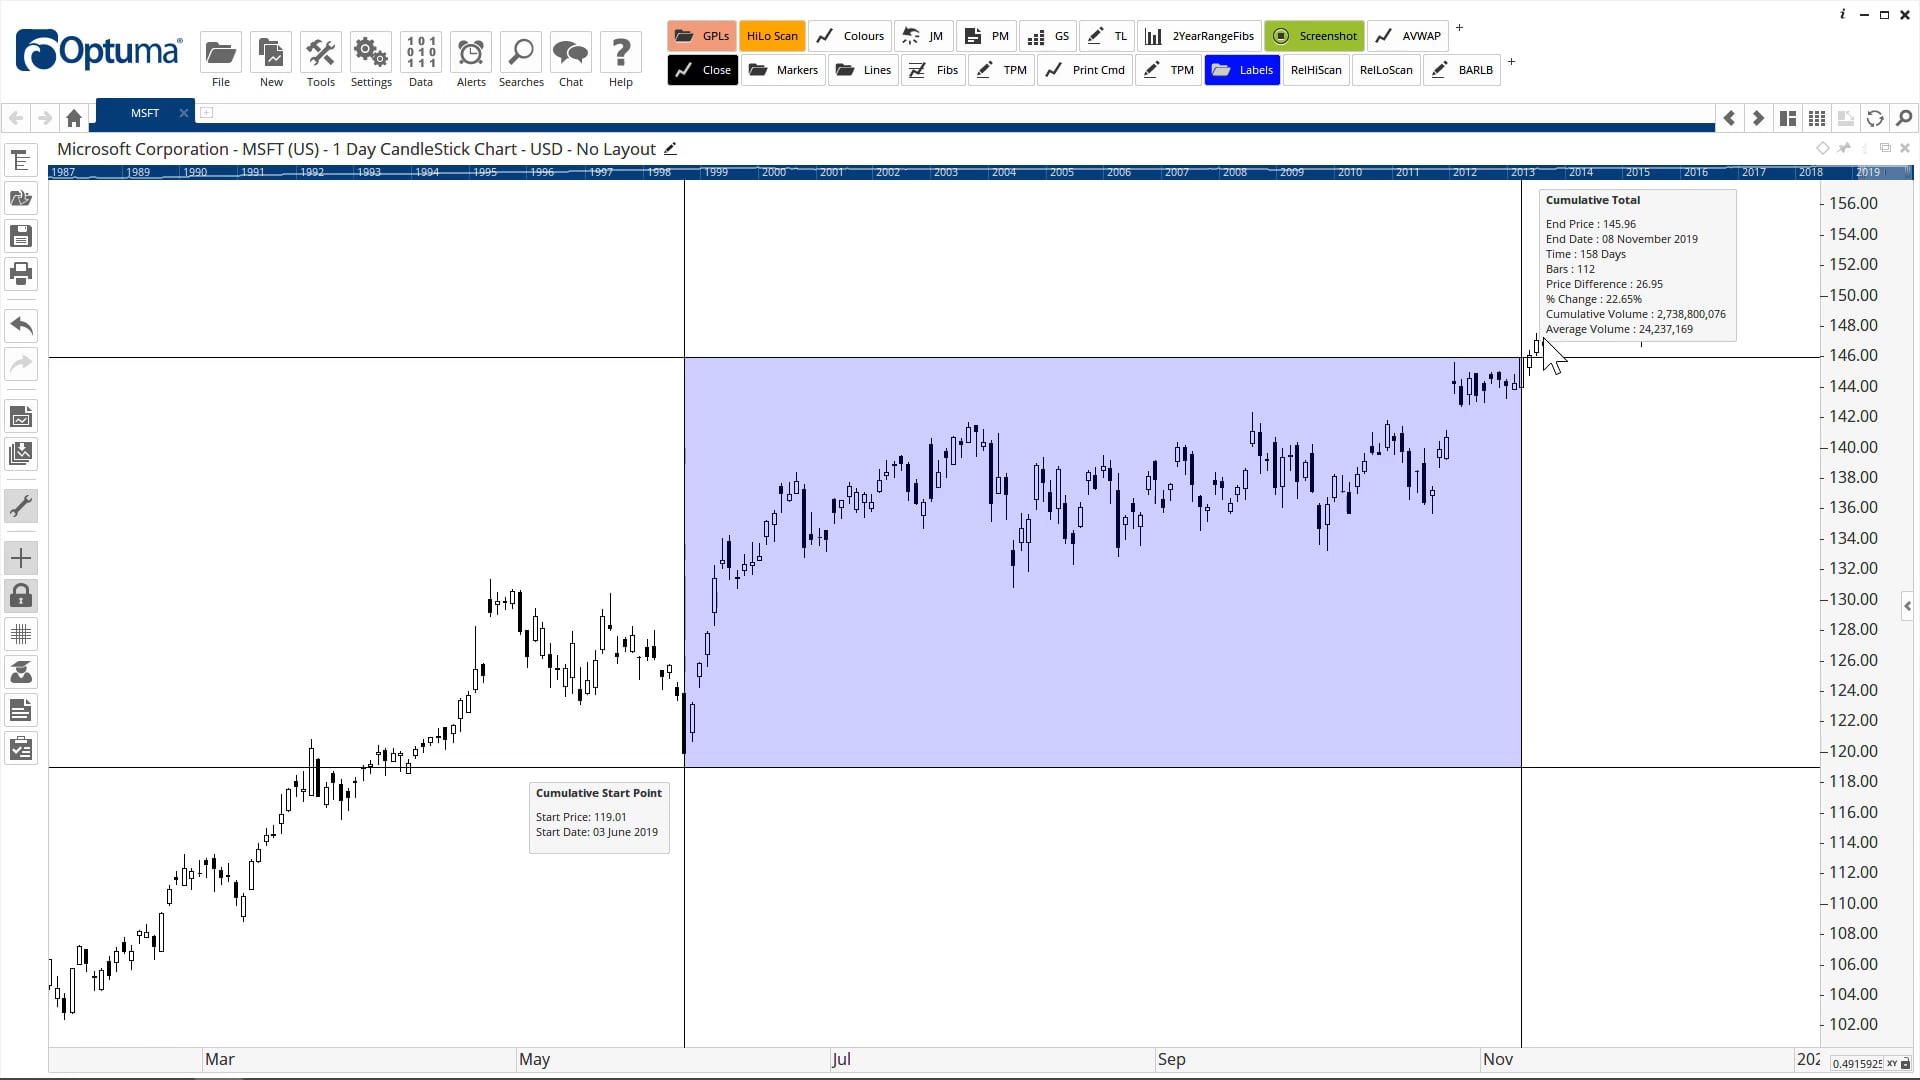Open the tile layout grid icon
Image resolution: width=1920 pixels, height=1080 pixels.
pos(1817,118)
